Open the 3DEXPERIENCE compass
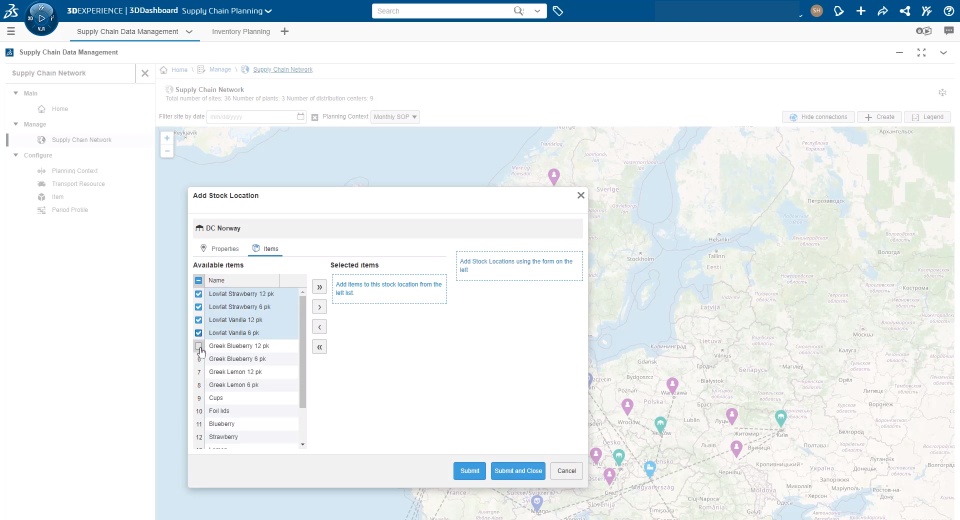This screenshot has width=960, height=520. 42,18
